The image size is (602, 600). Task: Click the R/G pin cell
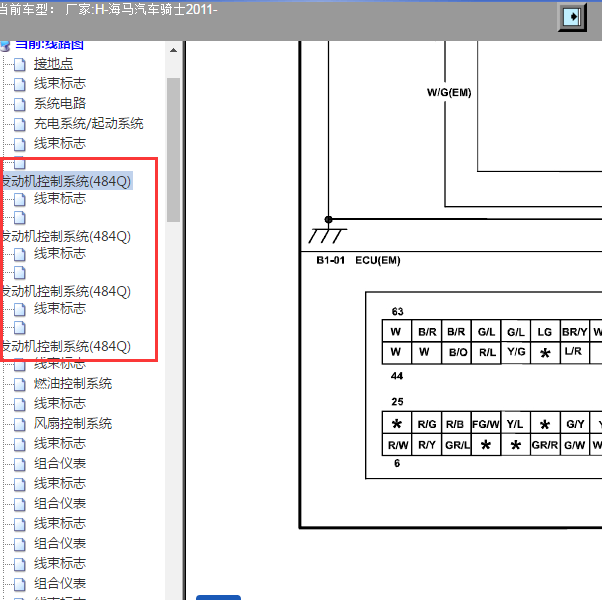427,424
